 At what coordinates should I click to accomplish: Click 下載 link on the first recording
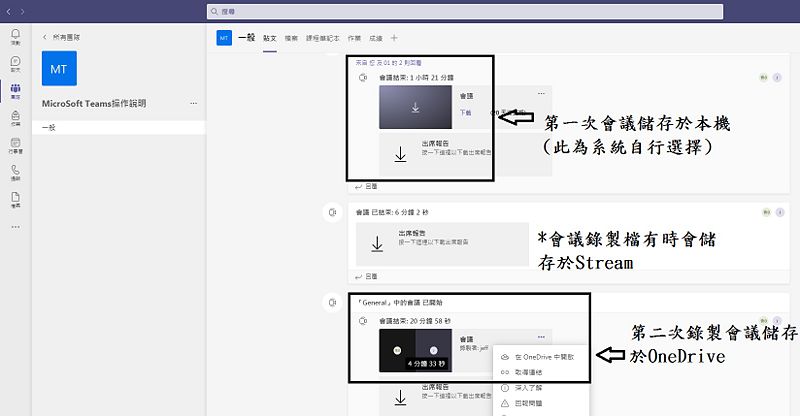465,113
